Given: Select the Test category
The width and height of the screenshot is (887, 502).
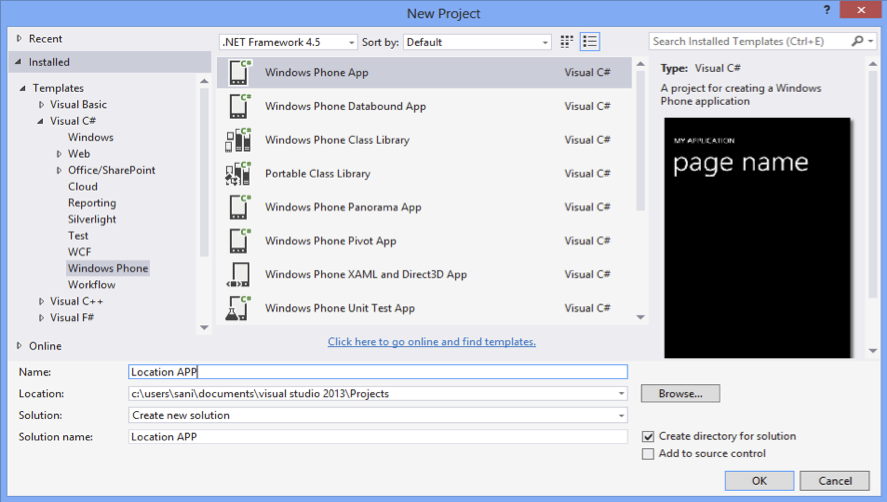Looking at the screenshot, I should coord(78,235).
